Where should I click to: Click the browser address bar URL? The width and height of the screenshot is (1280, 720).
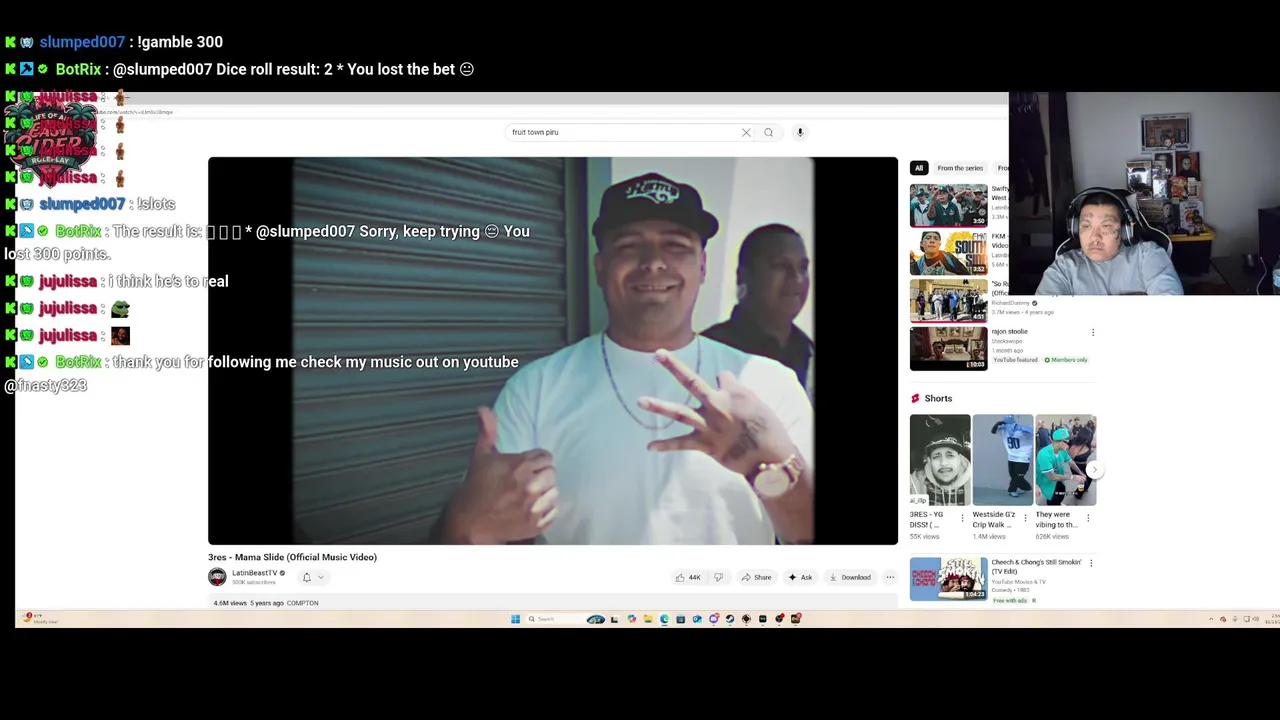tap(135, 112)
